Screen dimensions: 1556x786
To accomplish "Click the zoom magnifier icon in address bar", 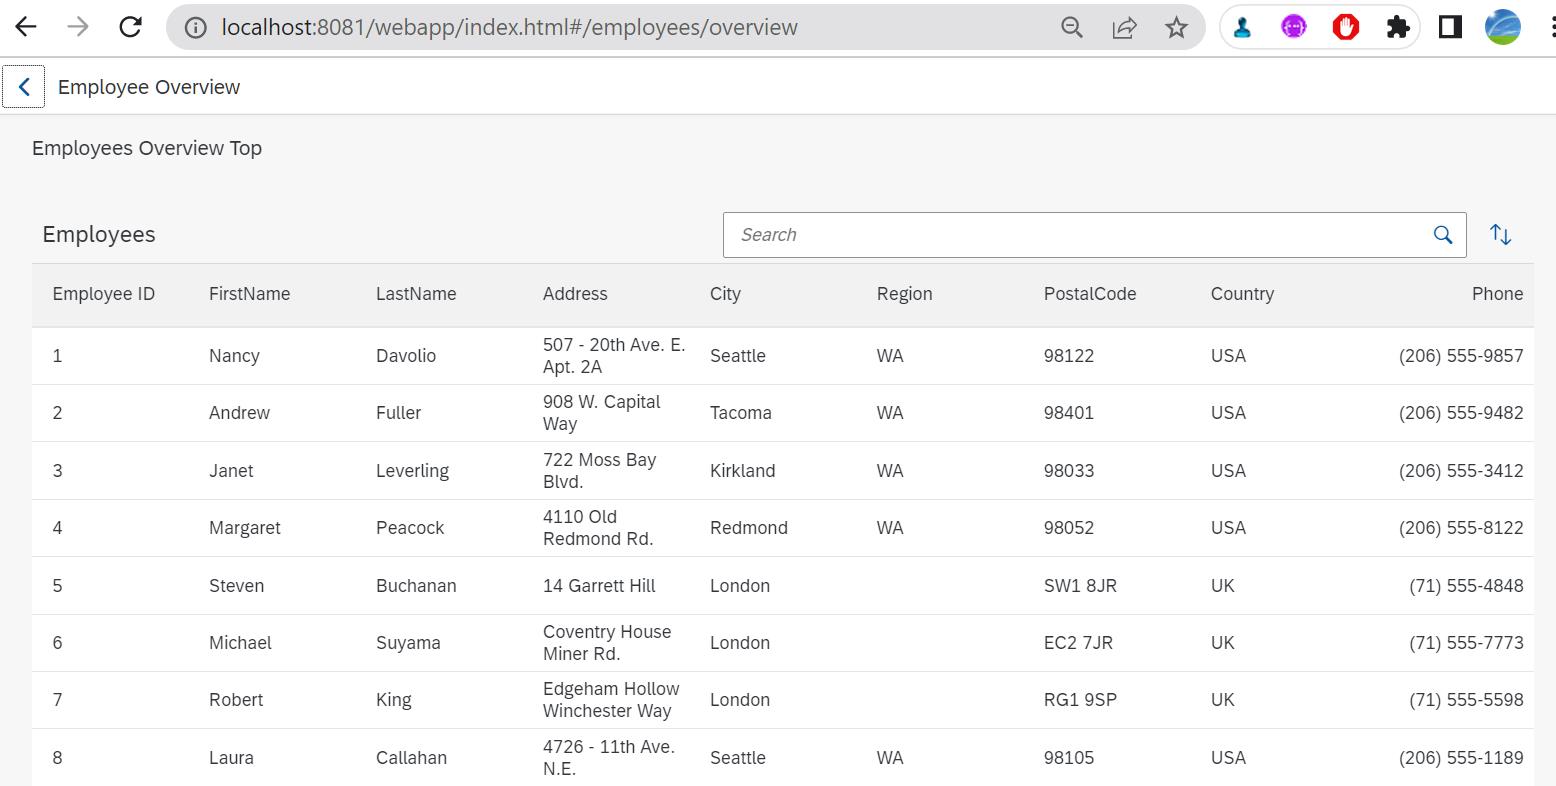I will (1072, 27).
